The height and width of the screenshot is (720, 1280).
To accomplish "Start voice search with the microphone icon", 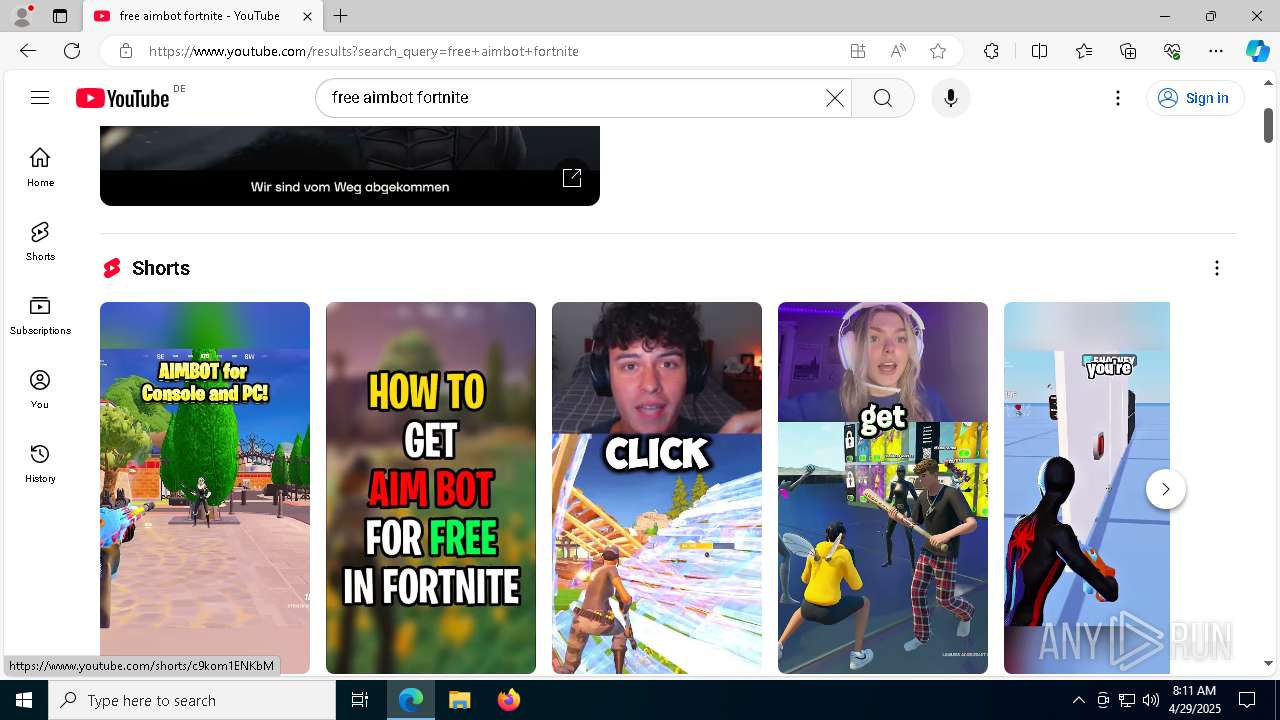I will [x=951, y=98].
